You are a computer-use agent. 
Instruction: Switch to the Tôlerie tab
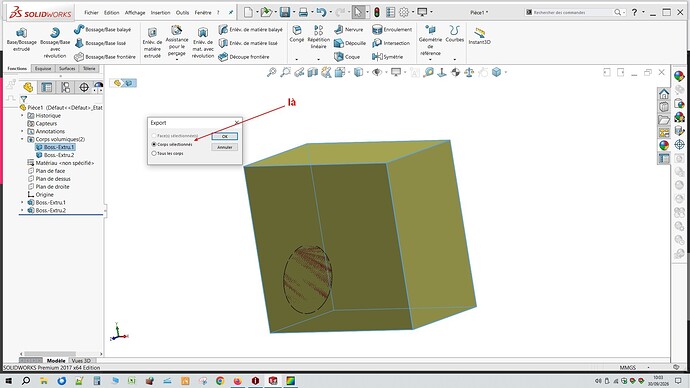[x=89, y=69]
